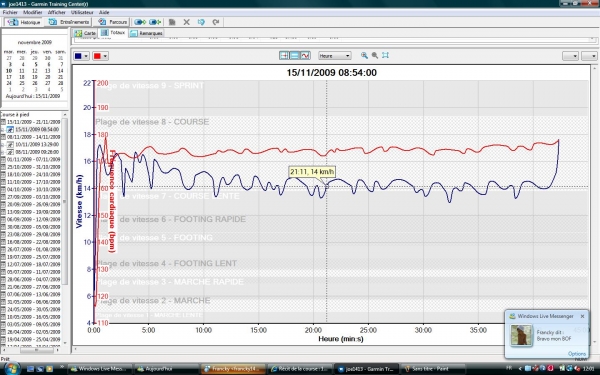Open the Modifier menu
This screenshot has height=375, width=600.
[x=33, y=13]
